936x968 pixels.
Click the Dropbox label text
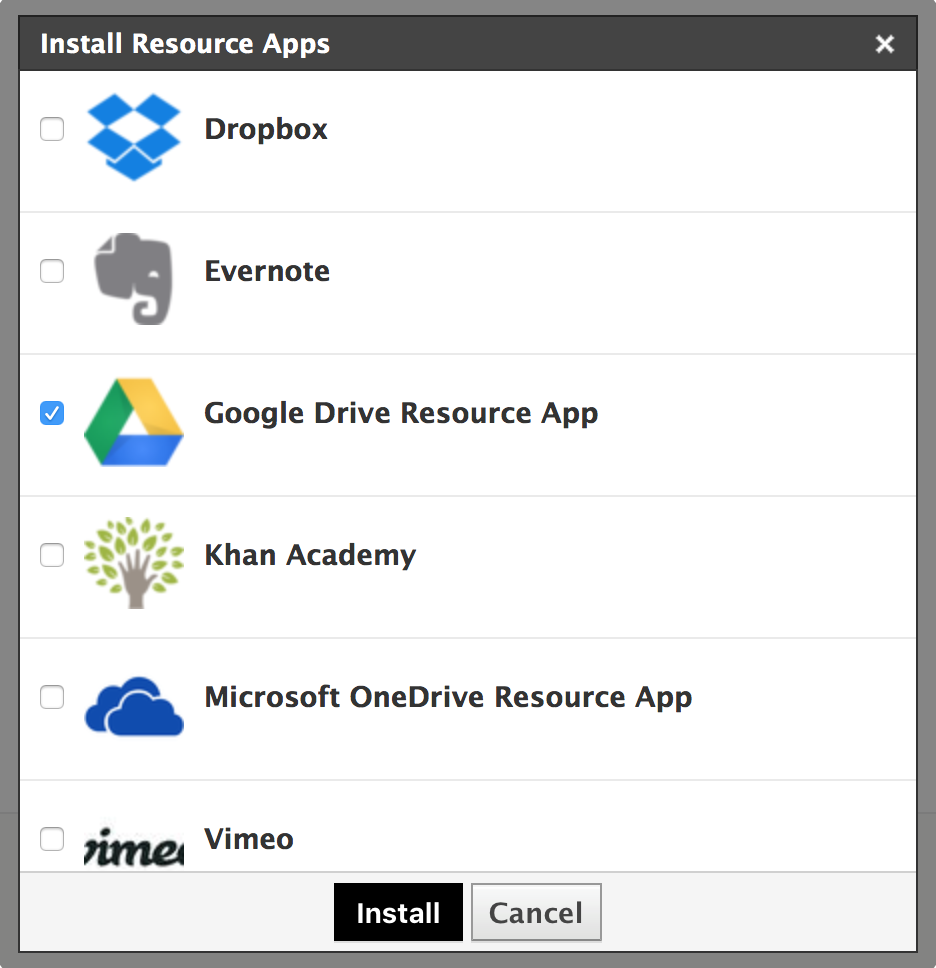[265, 130]
